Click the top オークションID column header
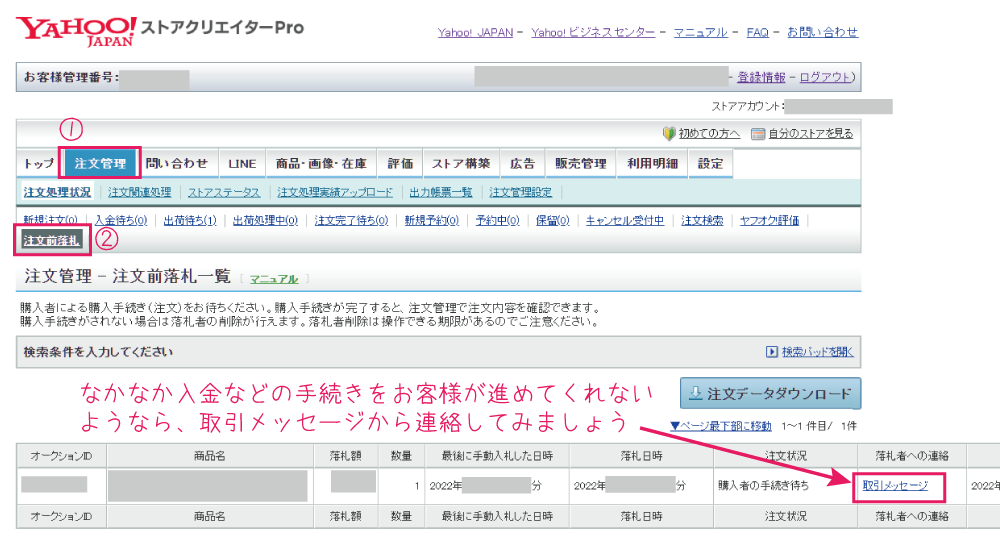The width and height of the screenshot is (1000, 540). tap(61, 456)
